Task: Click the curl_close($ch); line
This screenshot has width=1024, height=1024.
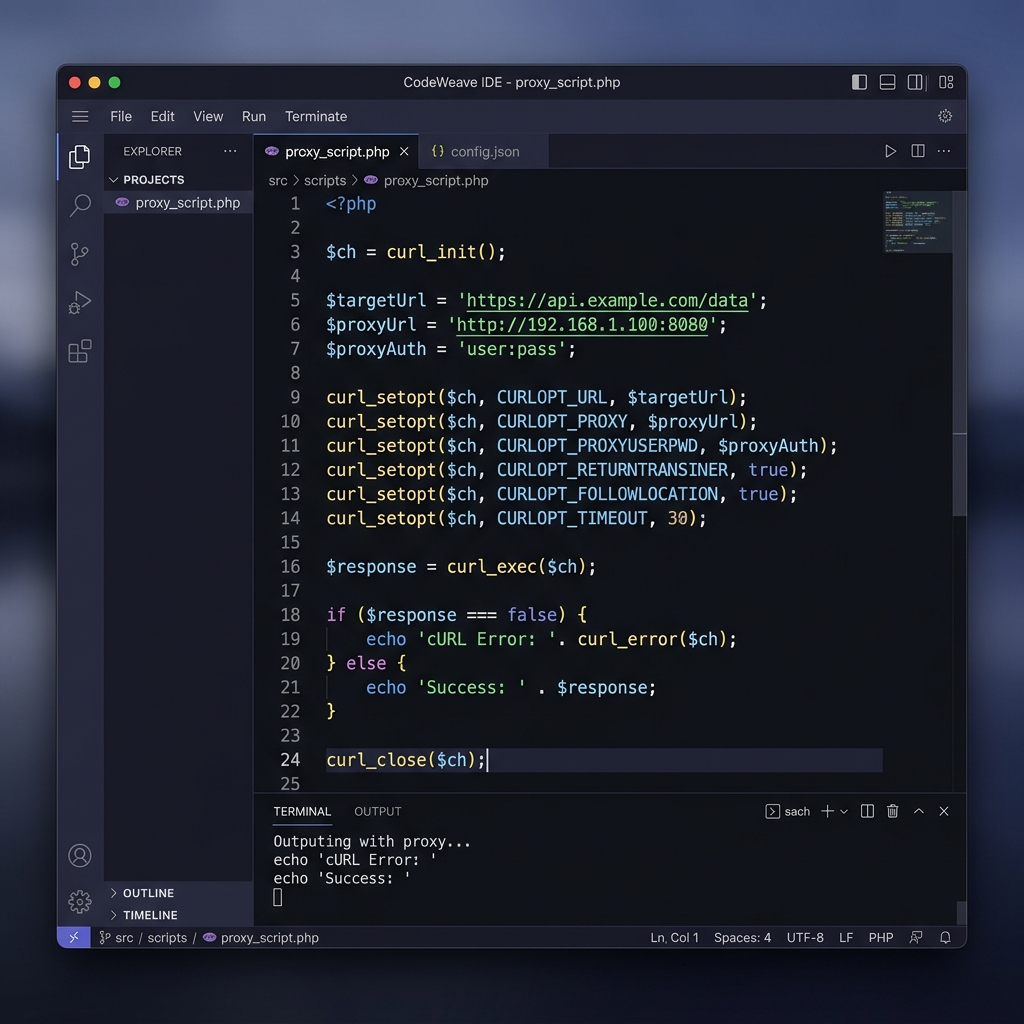Action: tap(604, 760)
